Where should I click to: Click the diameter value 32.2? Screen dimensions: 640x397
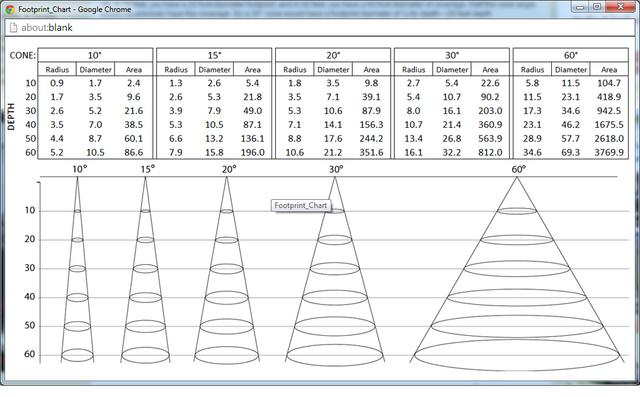[x=452, y=153]
